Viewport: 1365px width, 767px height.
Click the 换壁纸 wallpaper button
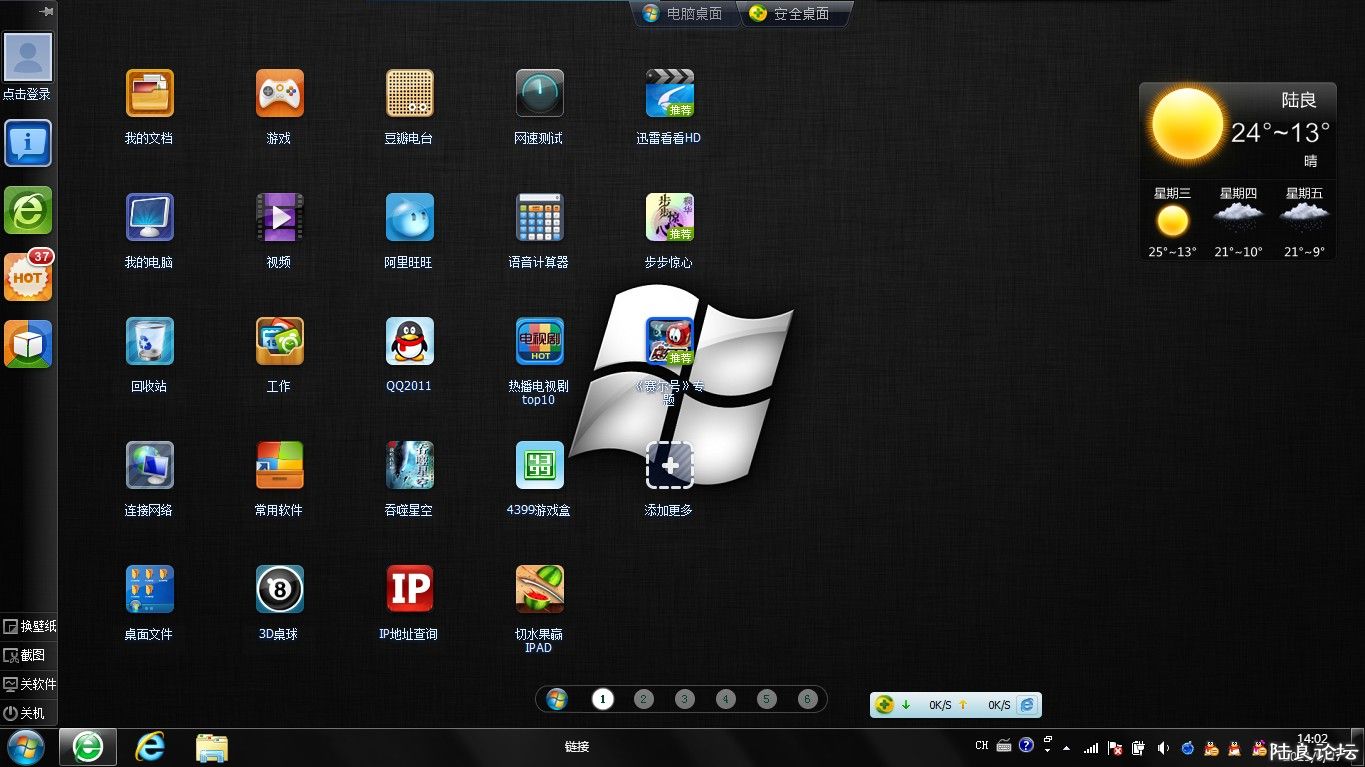coord(29,627)
